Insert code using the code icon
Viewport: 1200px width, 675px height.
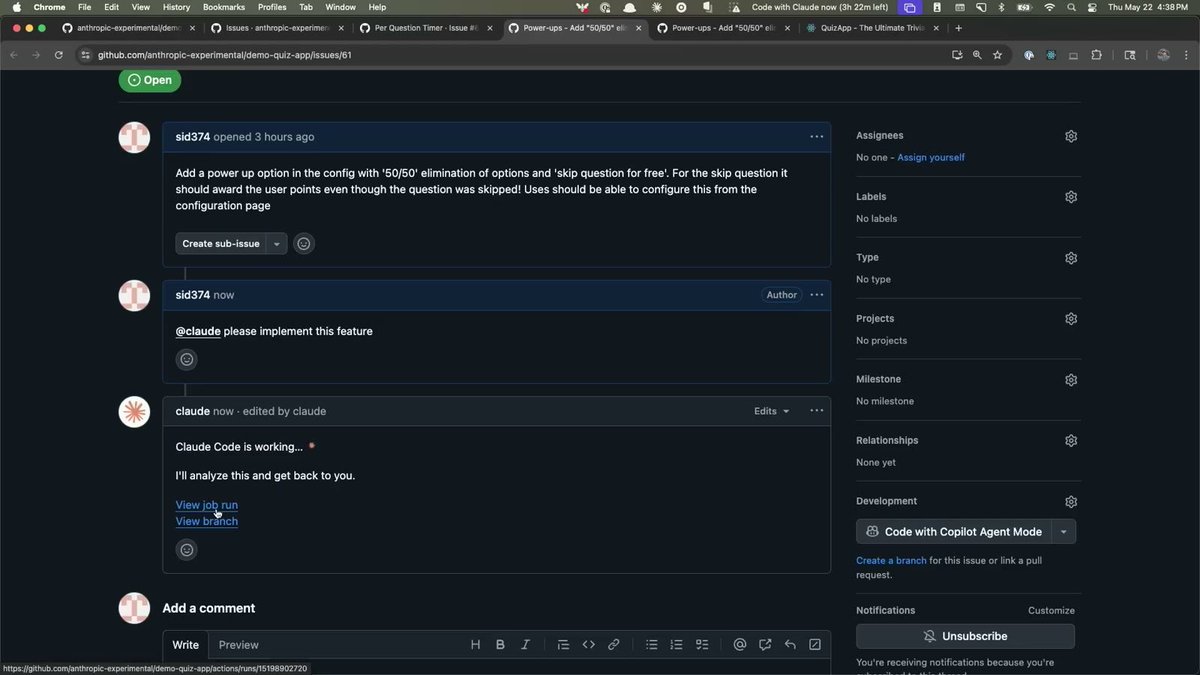pos(589,645)
